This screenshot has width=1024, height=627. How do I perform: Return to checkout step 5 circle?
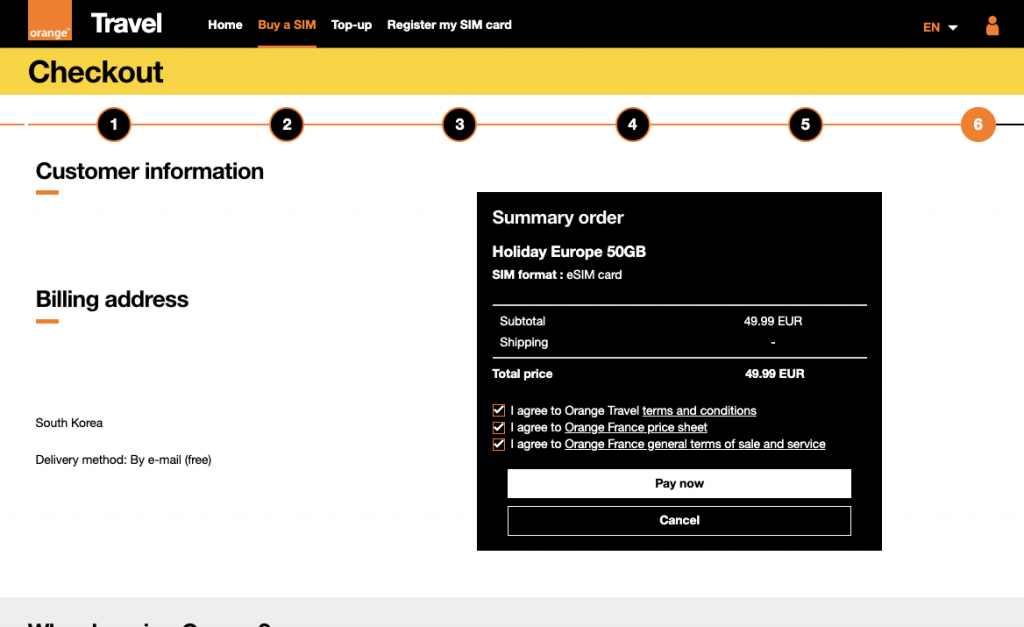click(x=805, y=125)
